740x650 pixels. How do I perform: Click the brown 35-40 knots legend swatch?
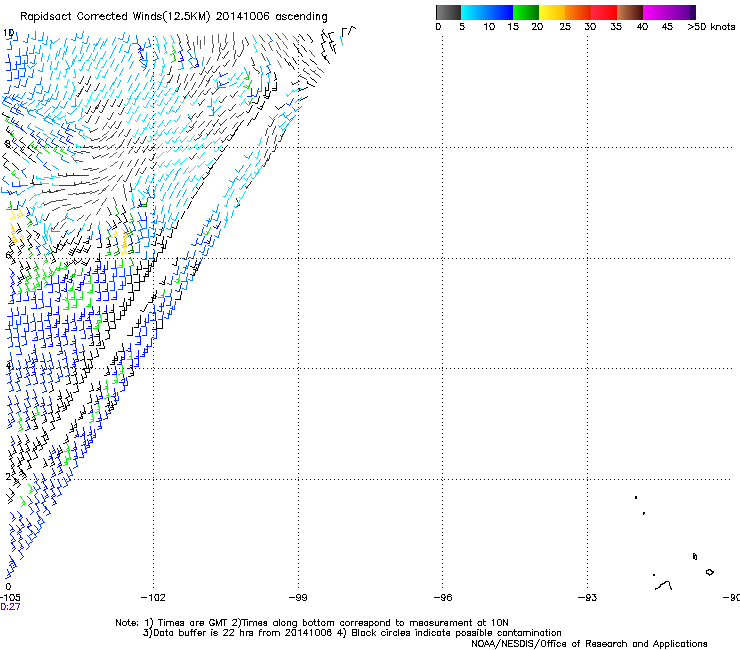point(630,12)
